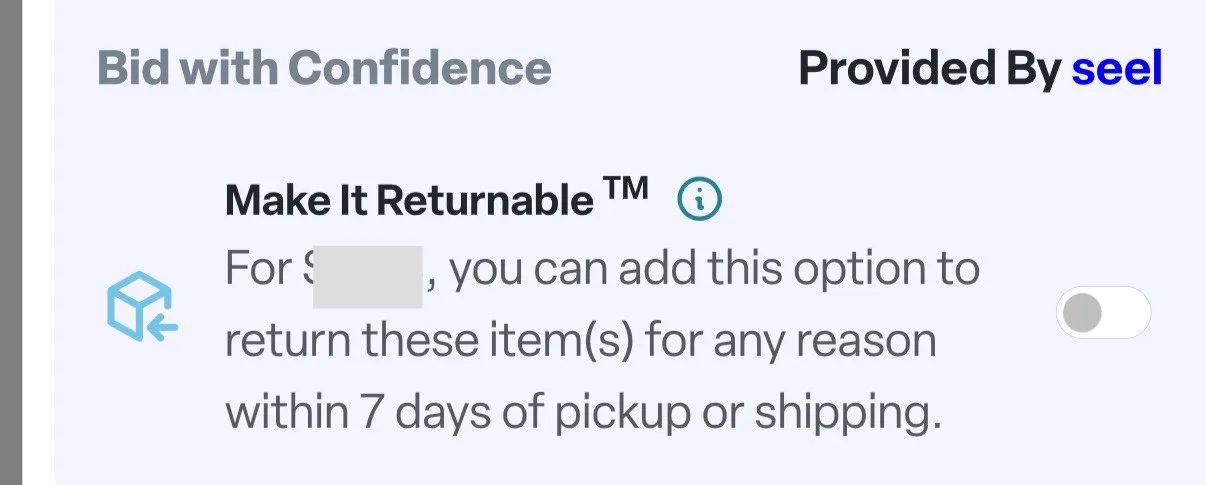Image resolution: width=1206 pixels, height=485 pixels.
Task: Click the info icon beside Make It Returnable
Action: tap(699, 200)
